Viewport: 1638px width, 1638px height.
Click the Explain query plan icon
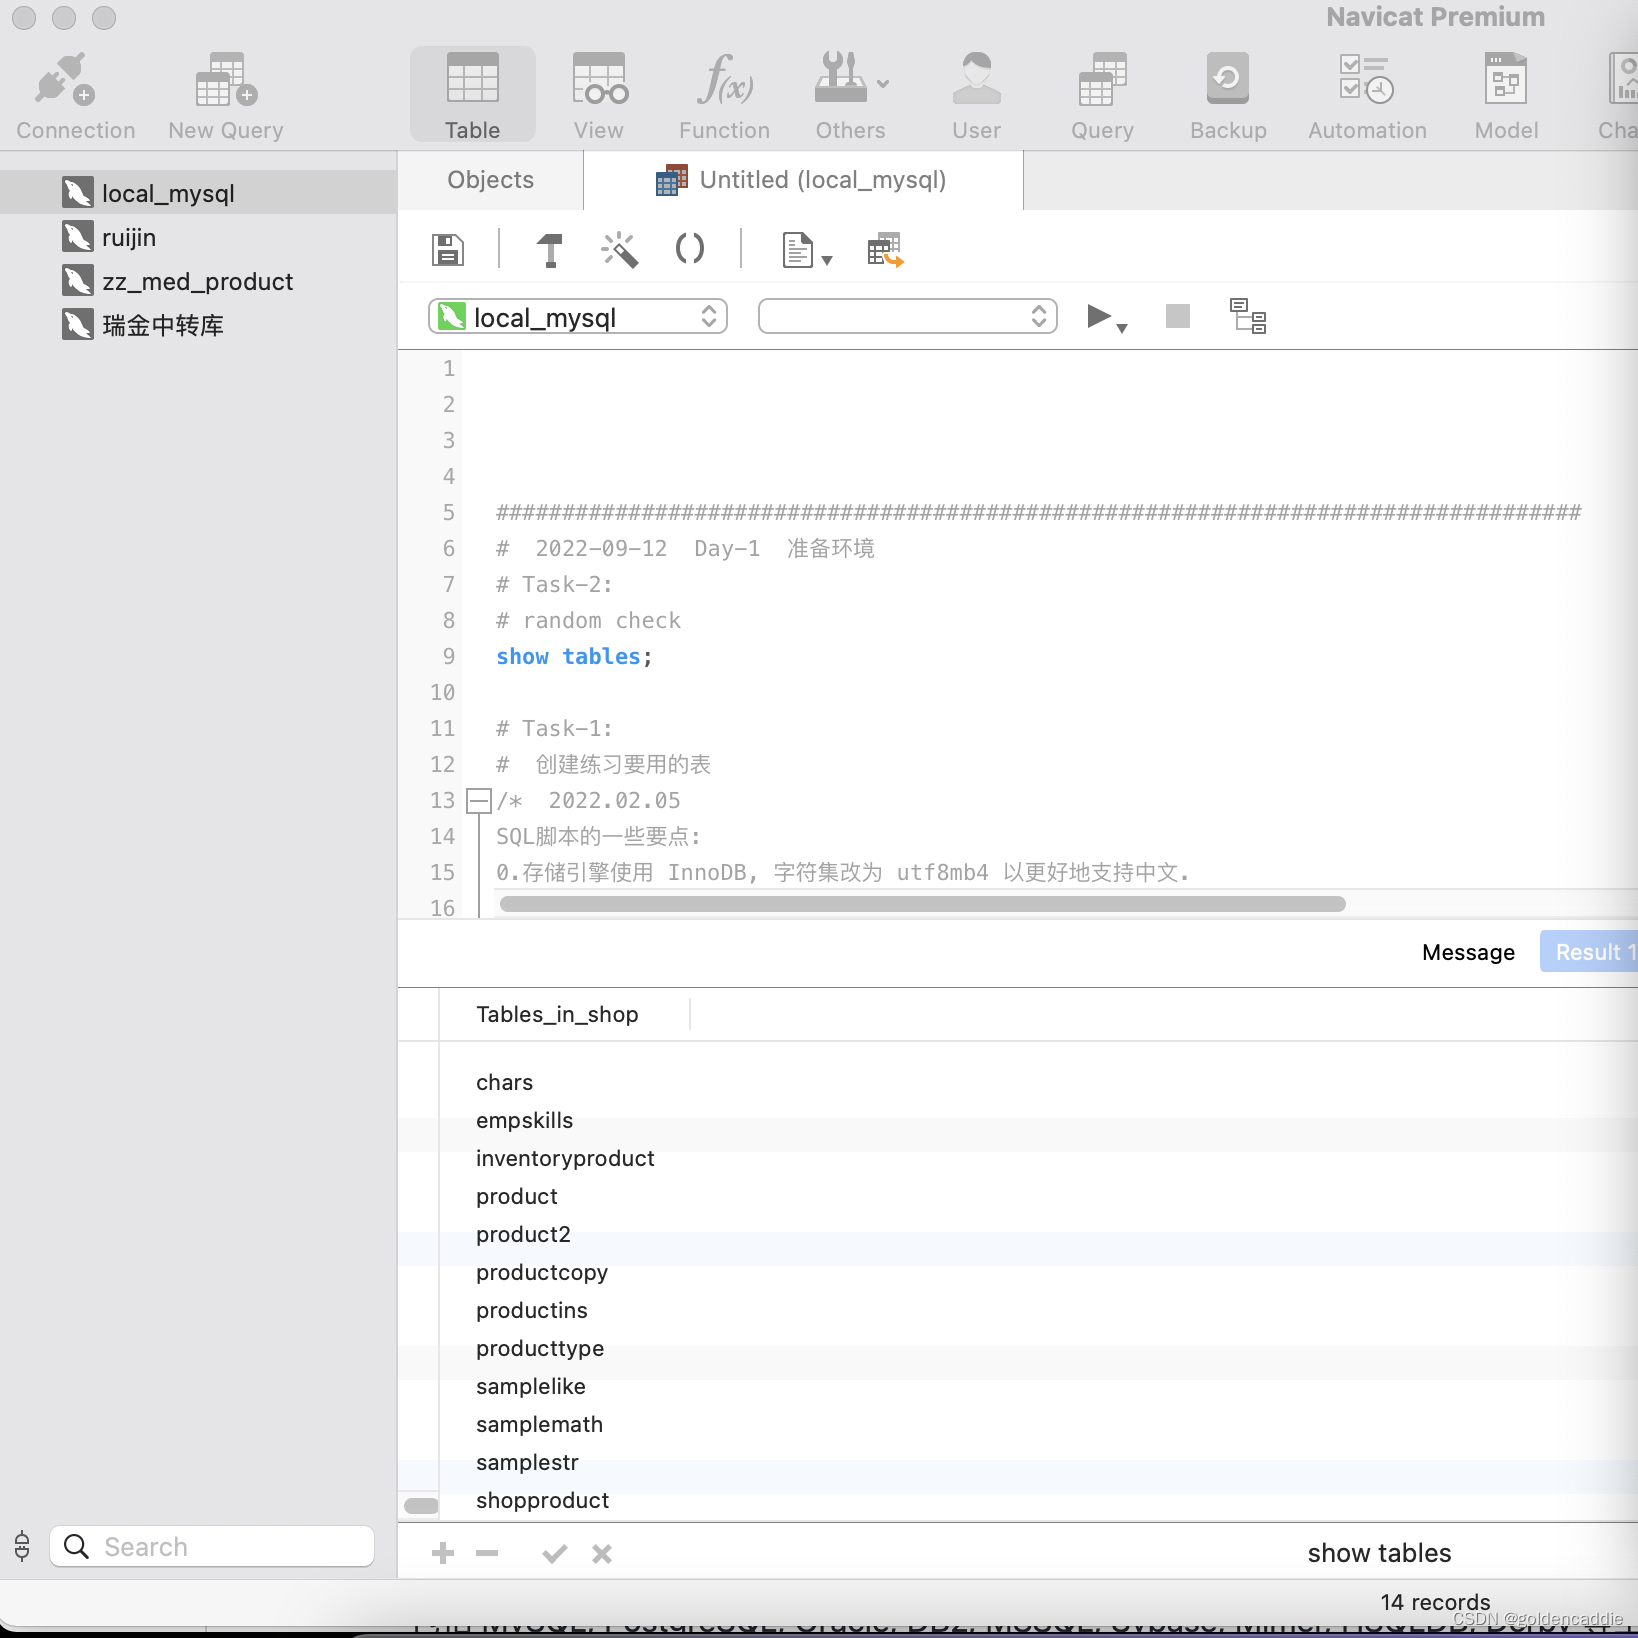pyautogui.click(x=1248, y=316)
